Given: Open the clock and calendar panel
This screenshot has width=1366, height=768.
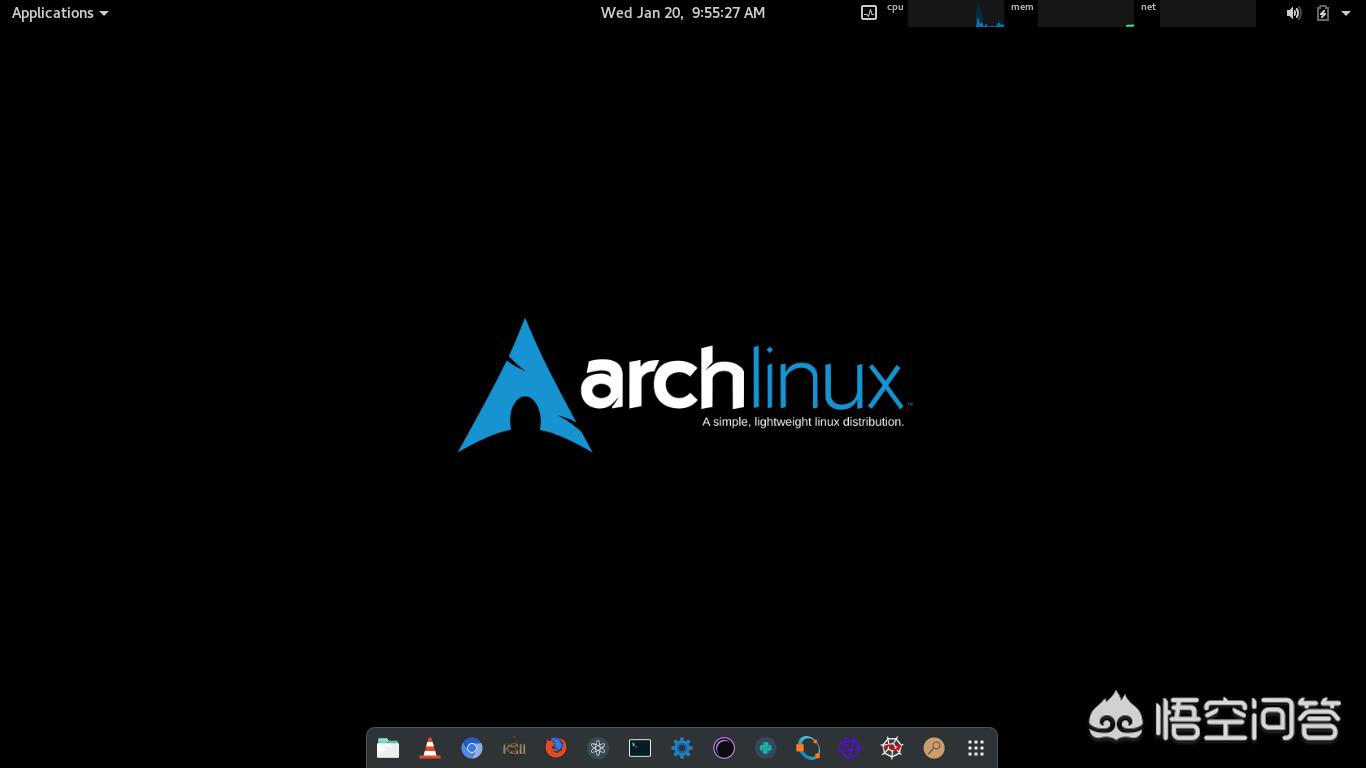Looking at the screenshot, I should pyautogui.click(x=683, y=13).
